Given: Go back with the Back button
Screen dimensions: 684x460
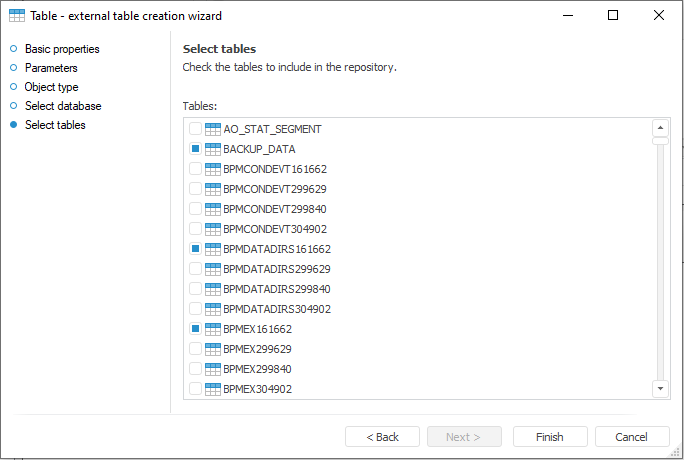Looking at the screenshot, I should tap(382, 437).
